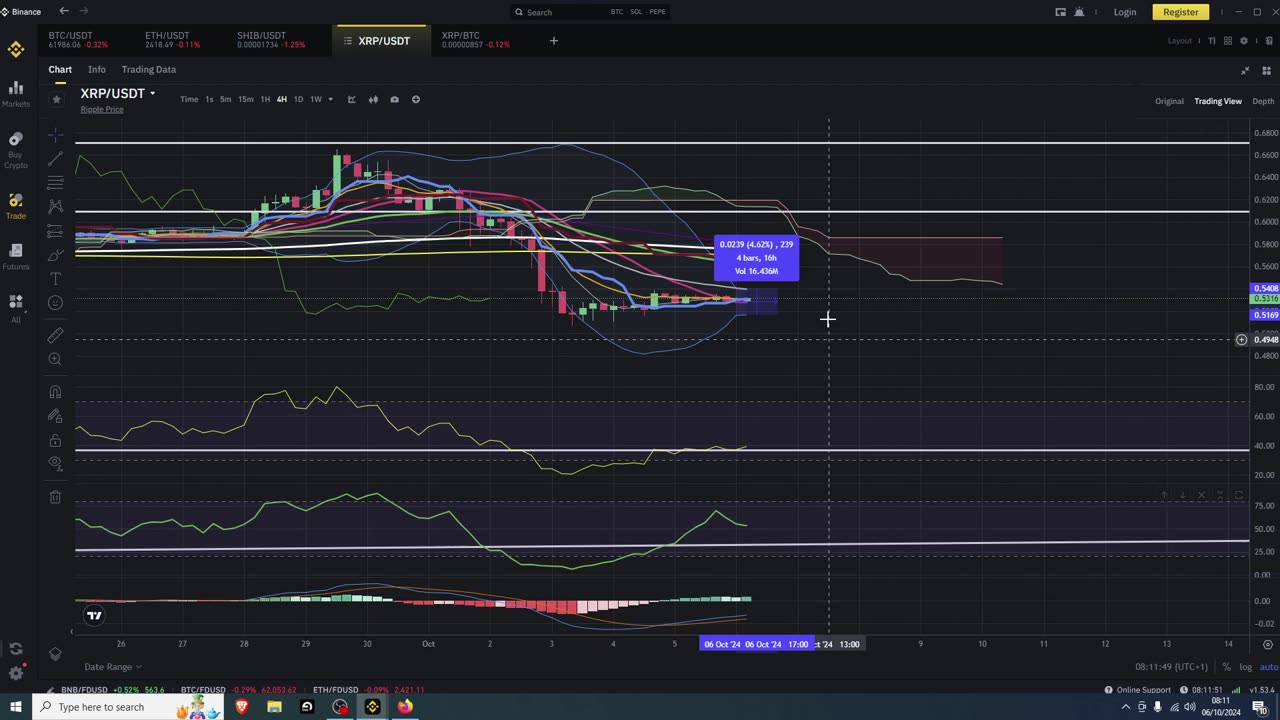Click the Search field in the title bar
The image size is (1280, 720).
point(589,12)
